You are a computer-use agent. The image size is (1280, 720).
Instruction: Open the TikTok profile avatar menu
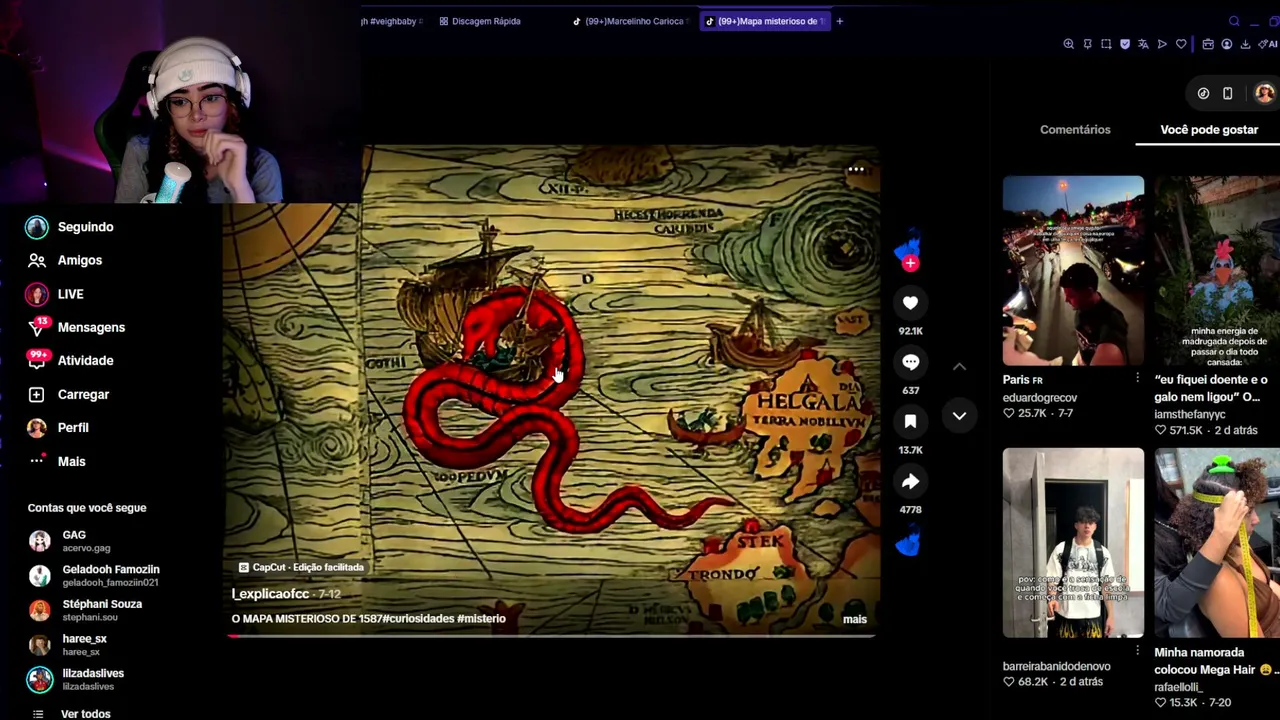(1265, 93)
